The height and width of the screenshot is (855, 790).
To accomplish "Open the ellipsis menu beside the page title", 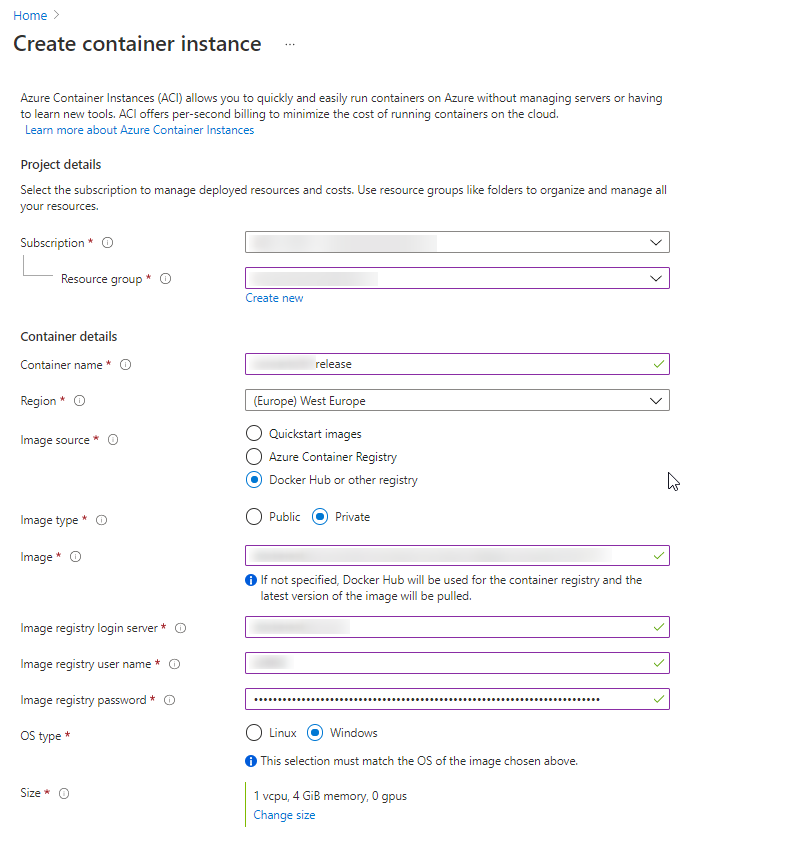I will (x=290, y=45).
